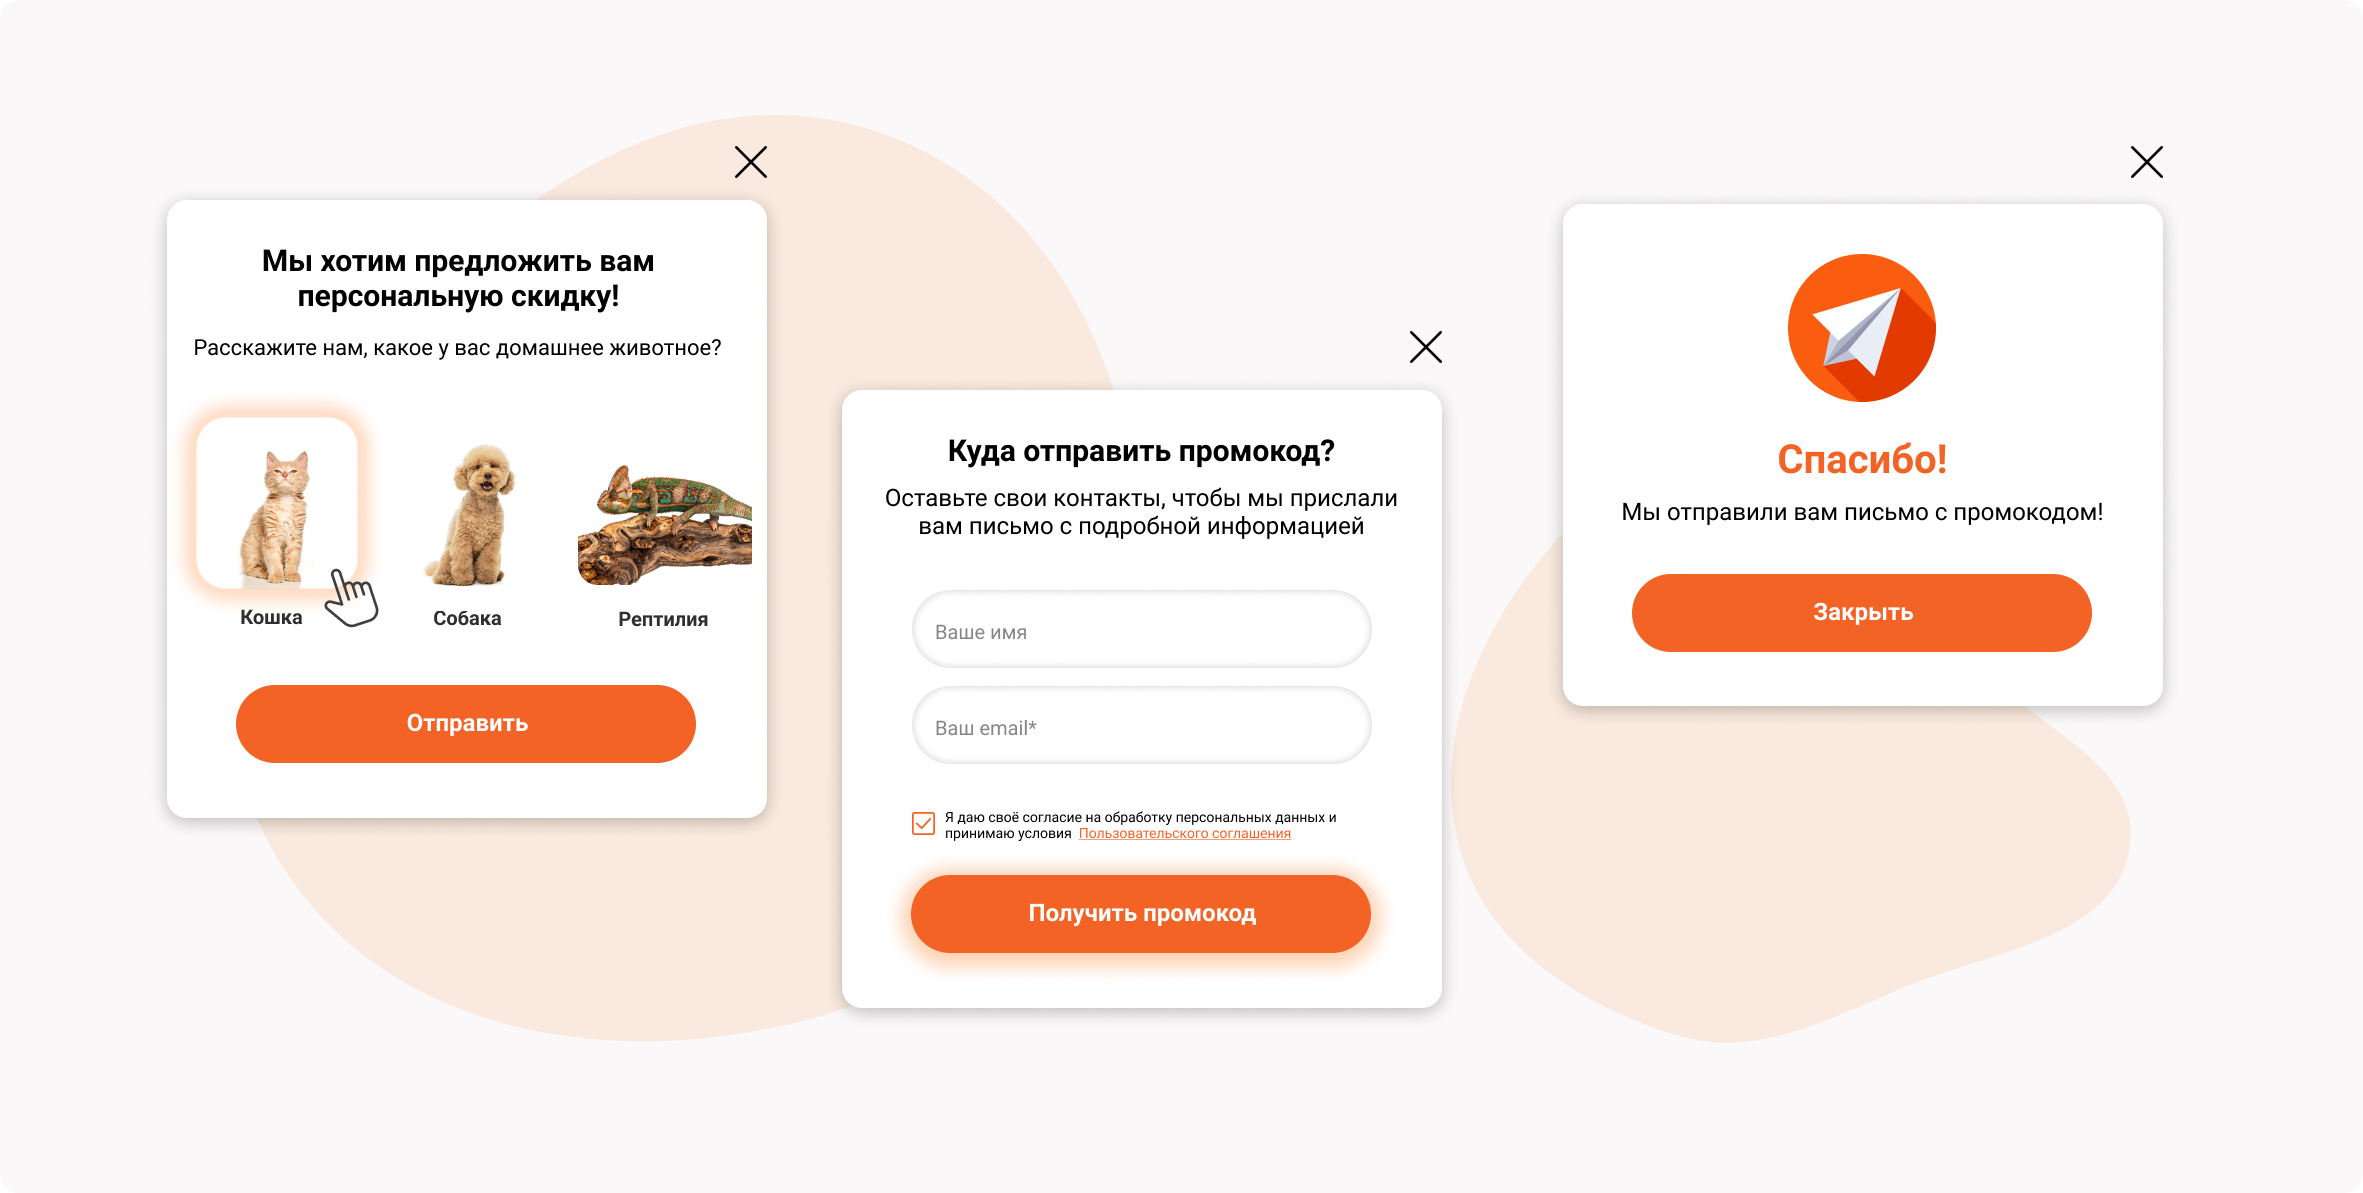The height and width of the screenshot is (1193, 2363).
Task: Focus the Ваше имя input field
Action: (1141, 630)
